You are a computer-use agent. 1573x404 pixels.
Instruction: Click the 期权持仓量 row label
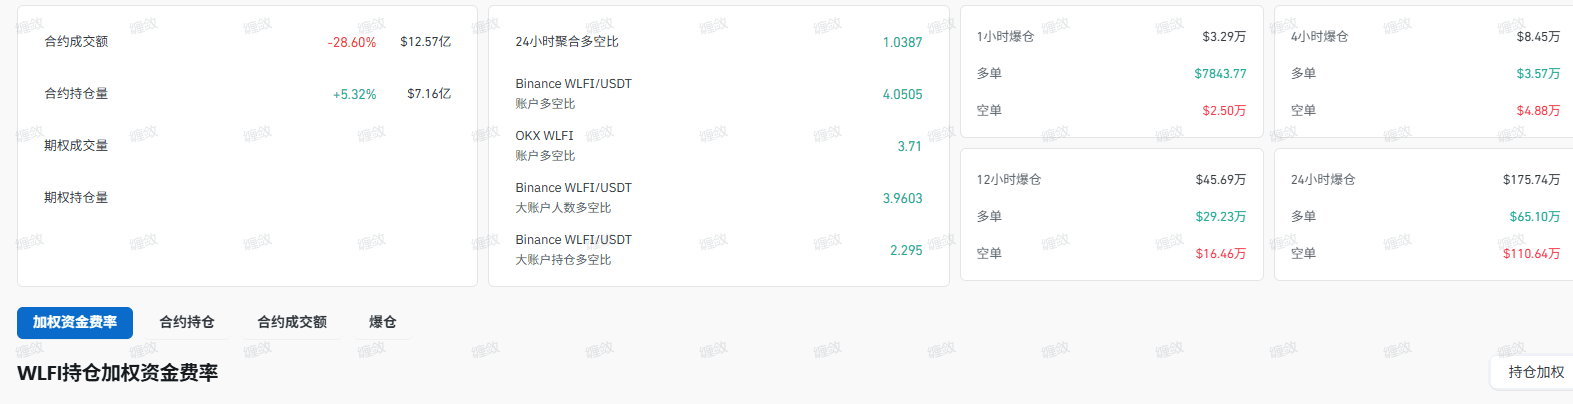[76, 198]
